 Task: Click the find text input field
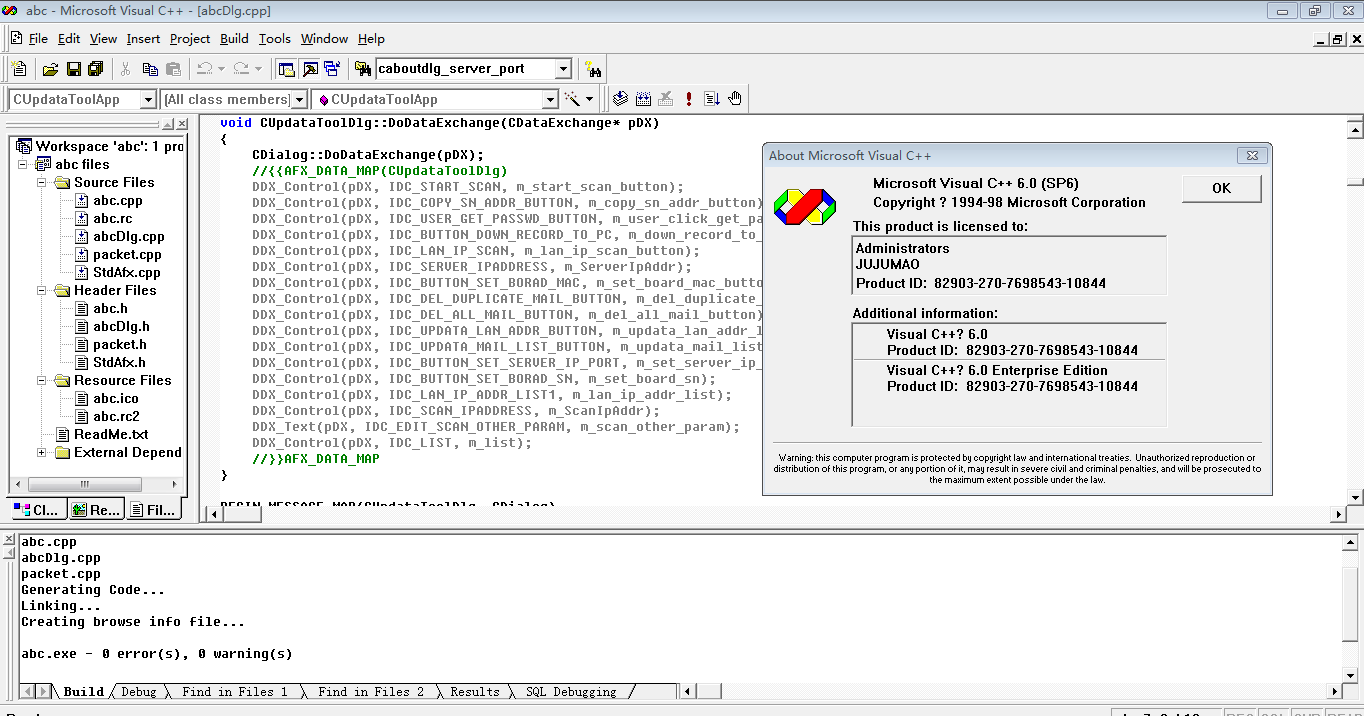pos(465,69)
